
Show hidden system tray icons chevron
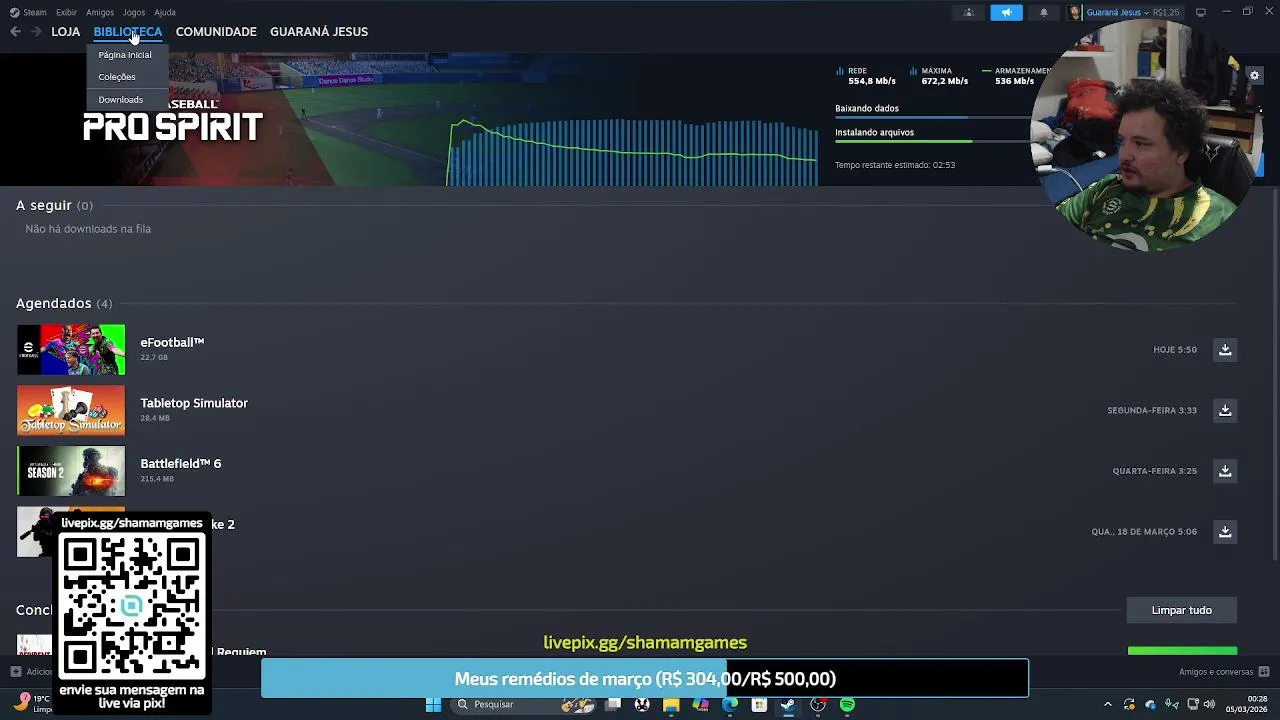point(1107,704)
